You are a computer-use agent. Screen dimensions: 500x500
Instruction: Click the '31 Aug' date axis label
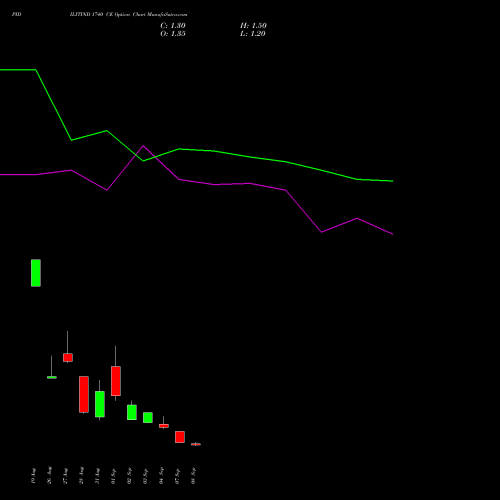pos(97,476)
